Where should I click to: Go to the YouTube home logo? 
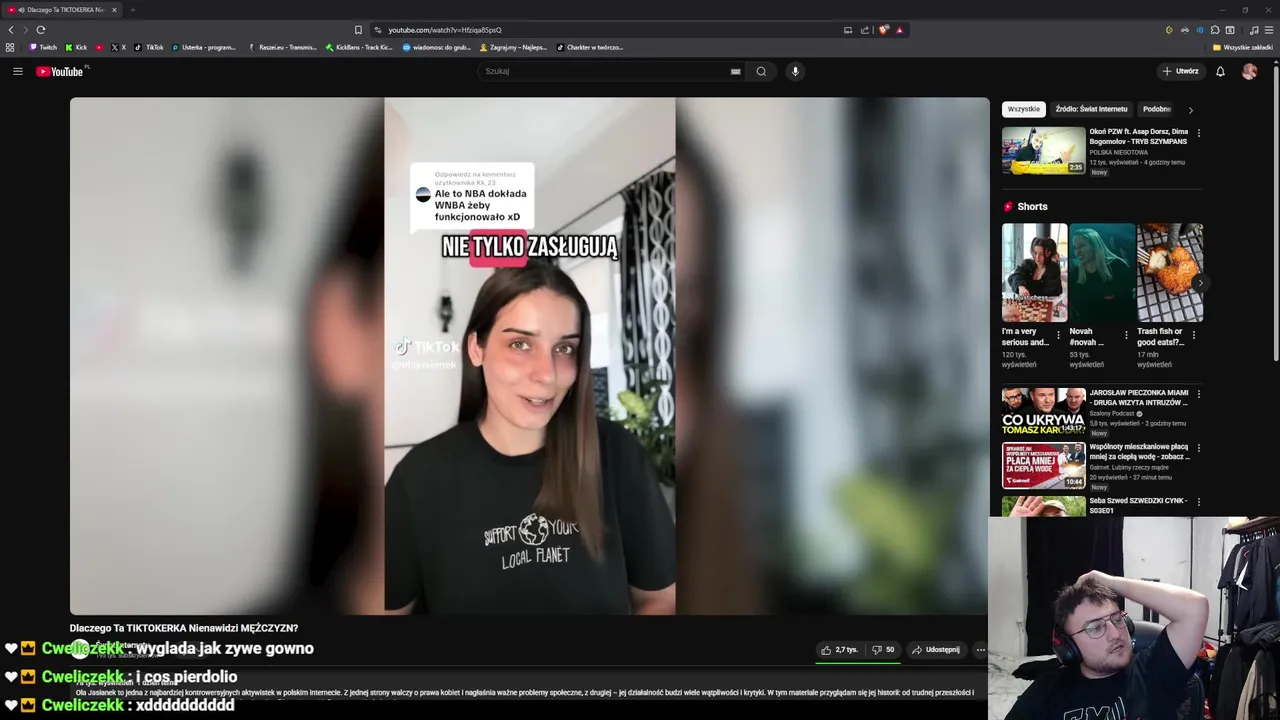62,71
